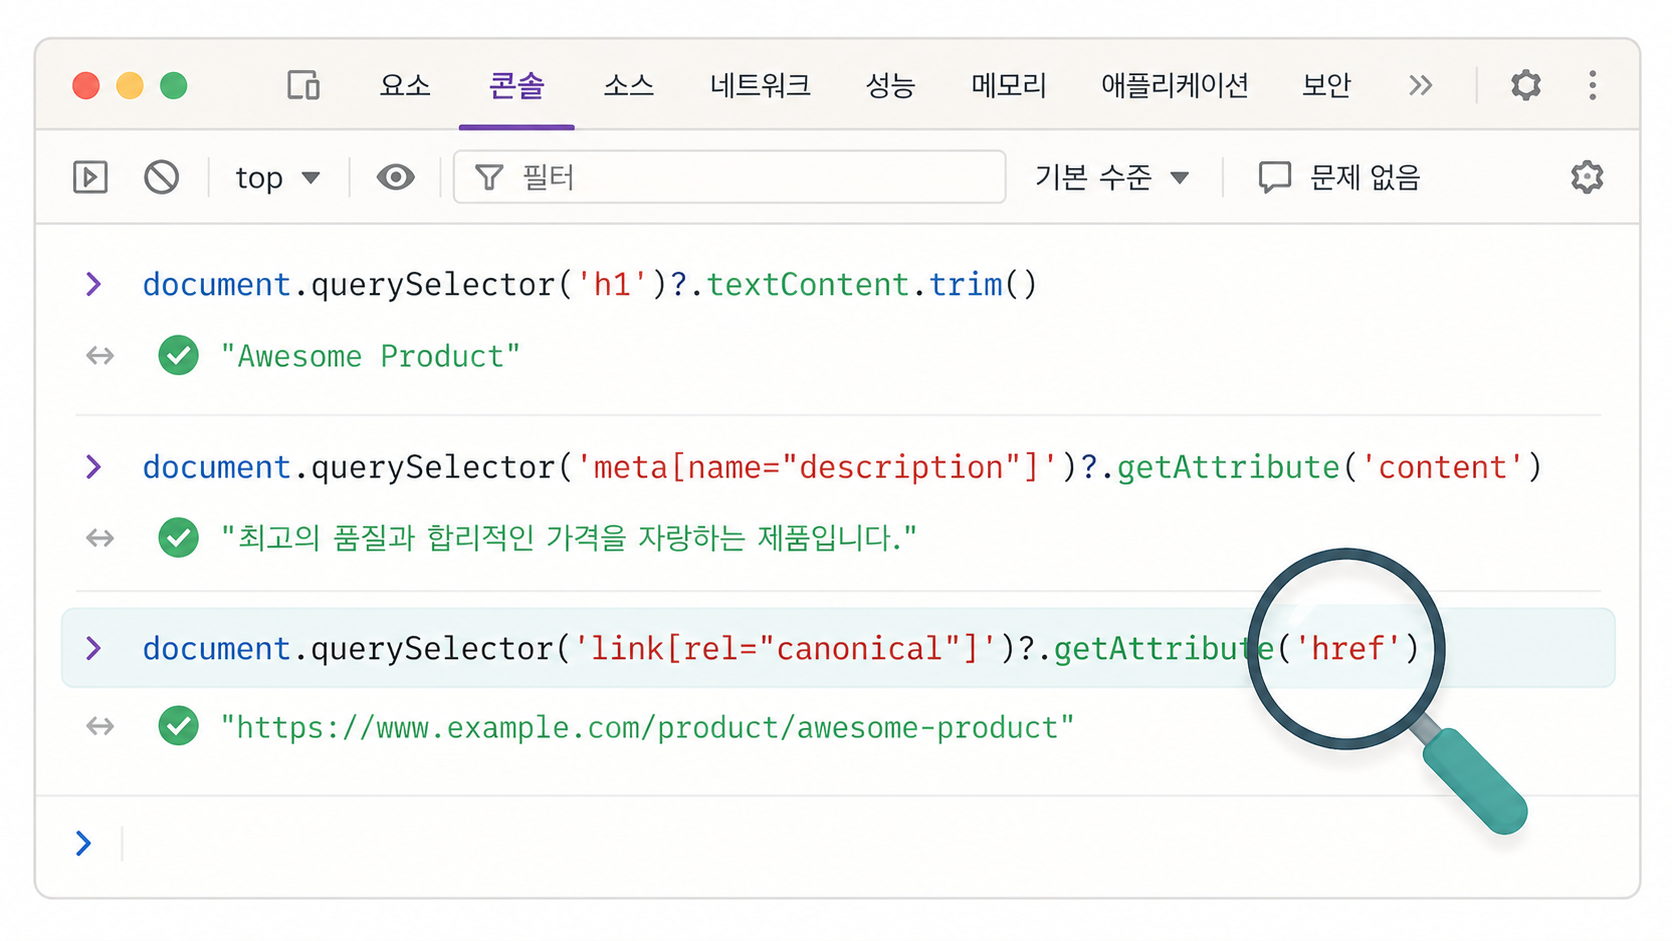Image resolution: width=1672 pixels, height=941 pixels.
Task: Open the 성능 tab
Action: [890, 85]
